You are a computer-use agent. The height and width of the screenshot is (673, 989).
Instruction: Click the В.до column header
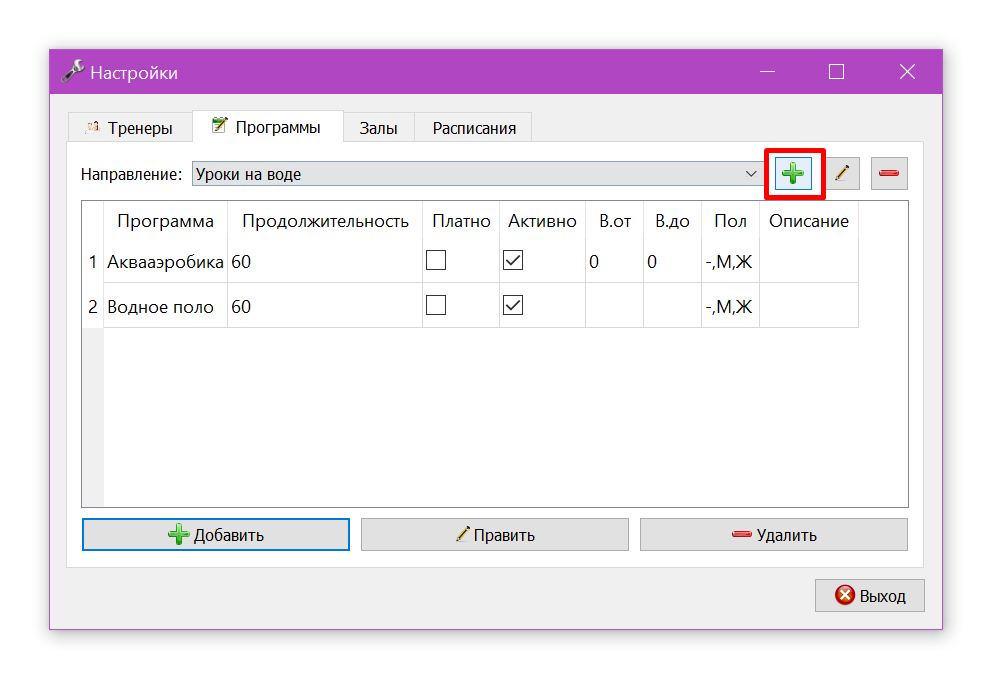click(672, 221)
